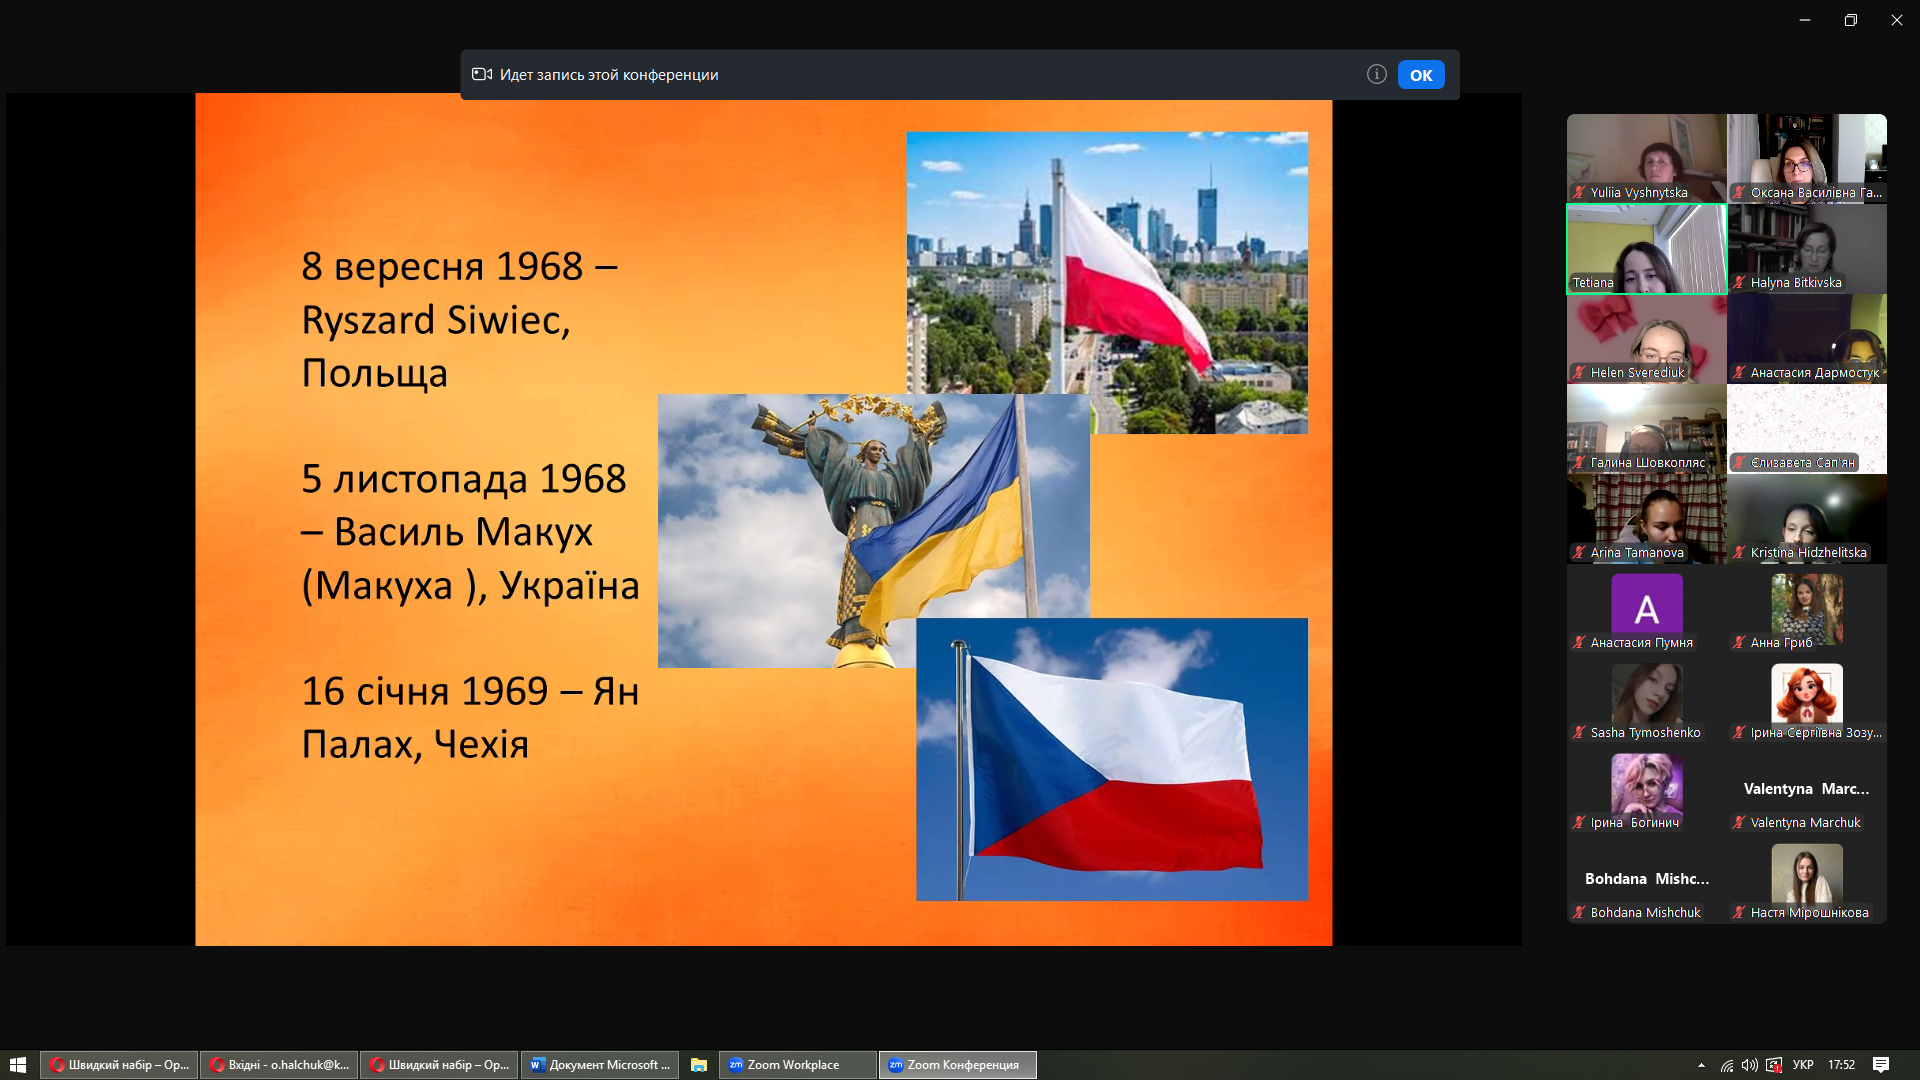
Task: Switch to Zoom Workplace taskbar window
Action: tap(796, 1065)
